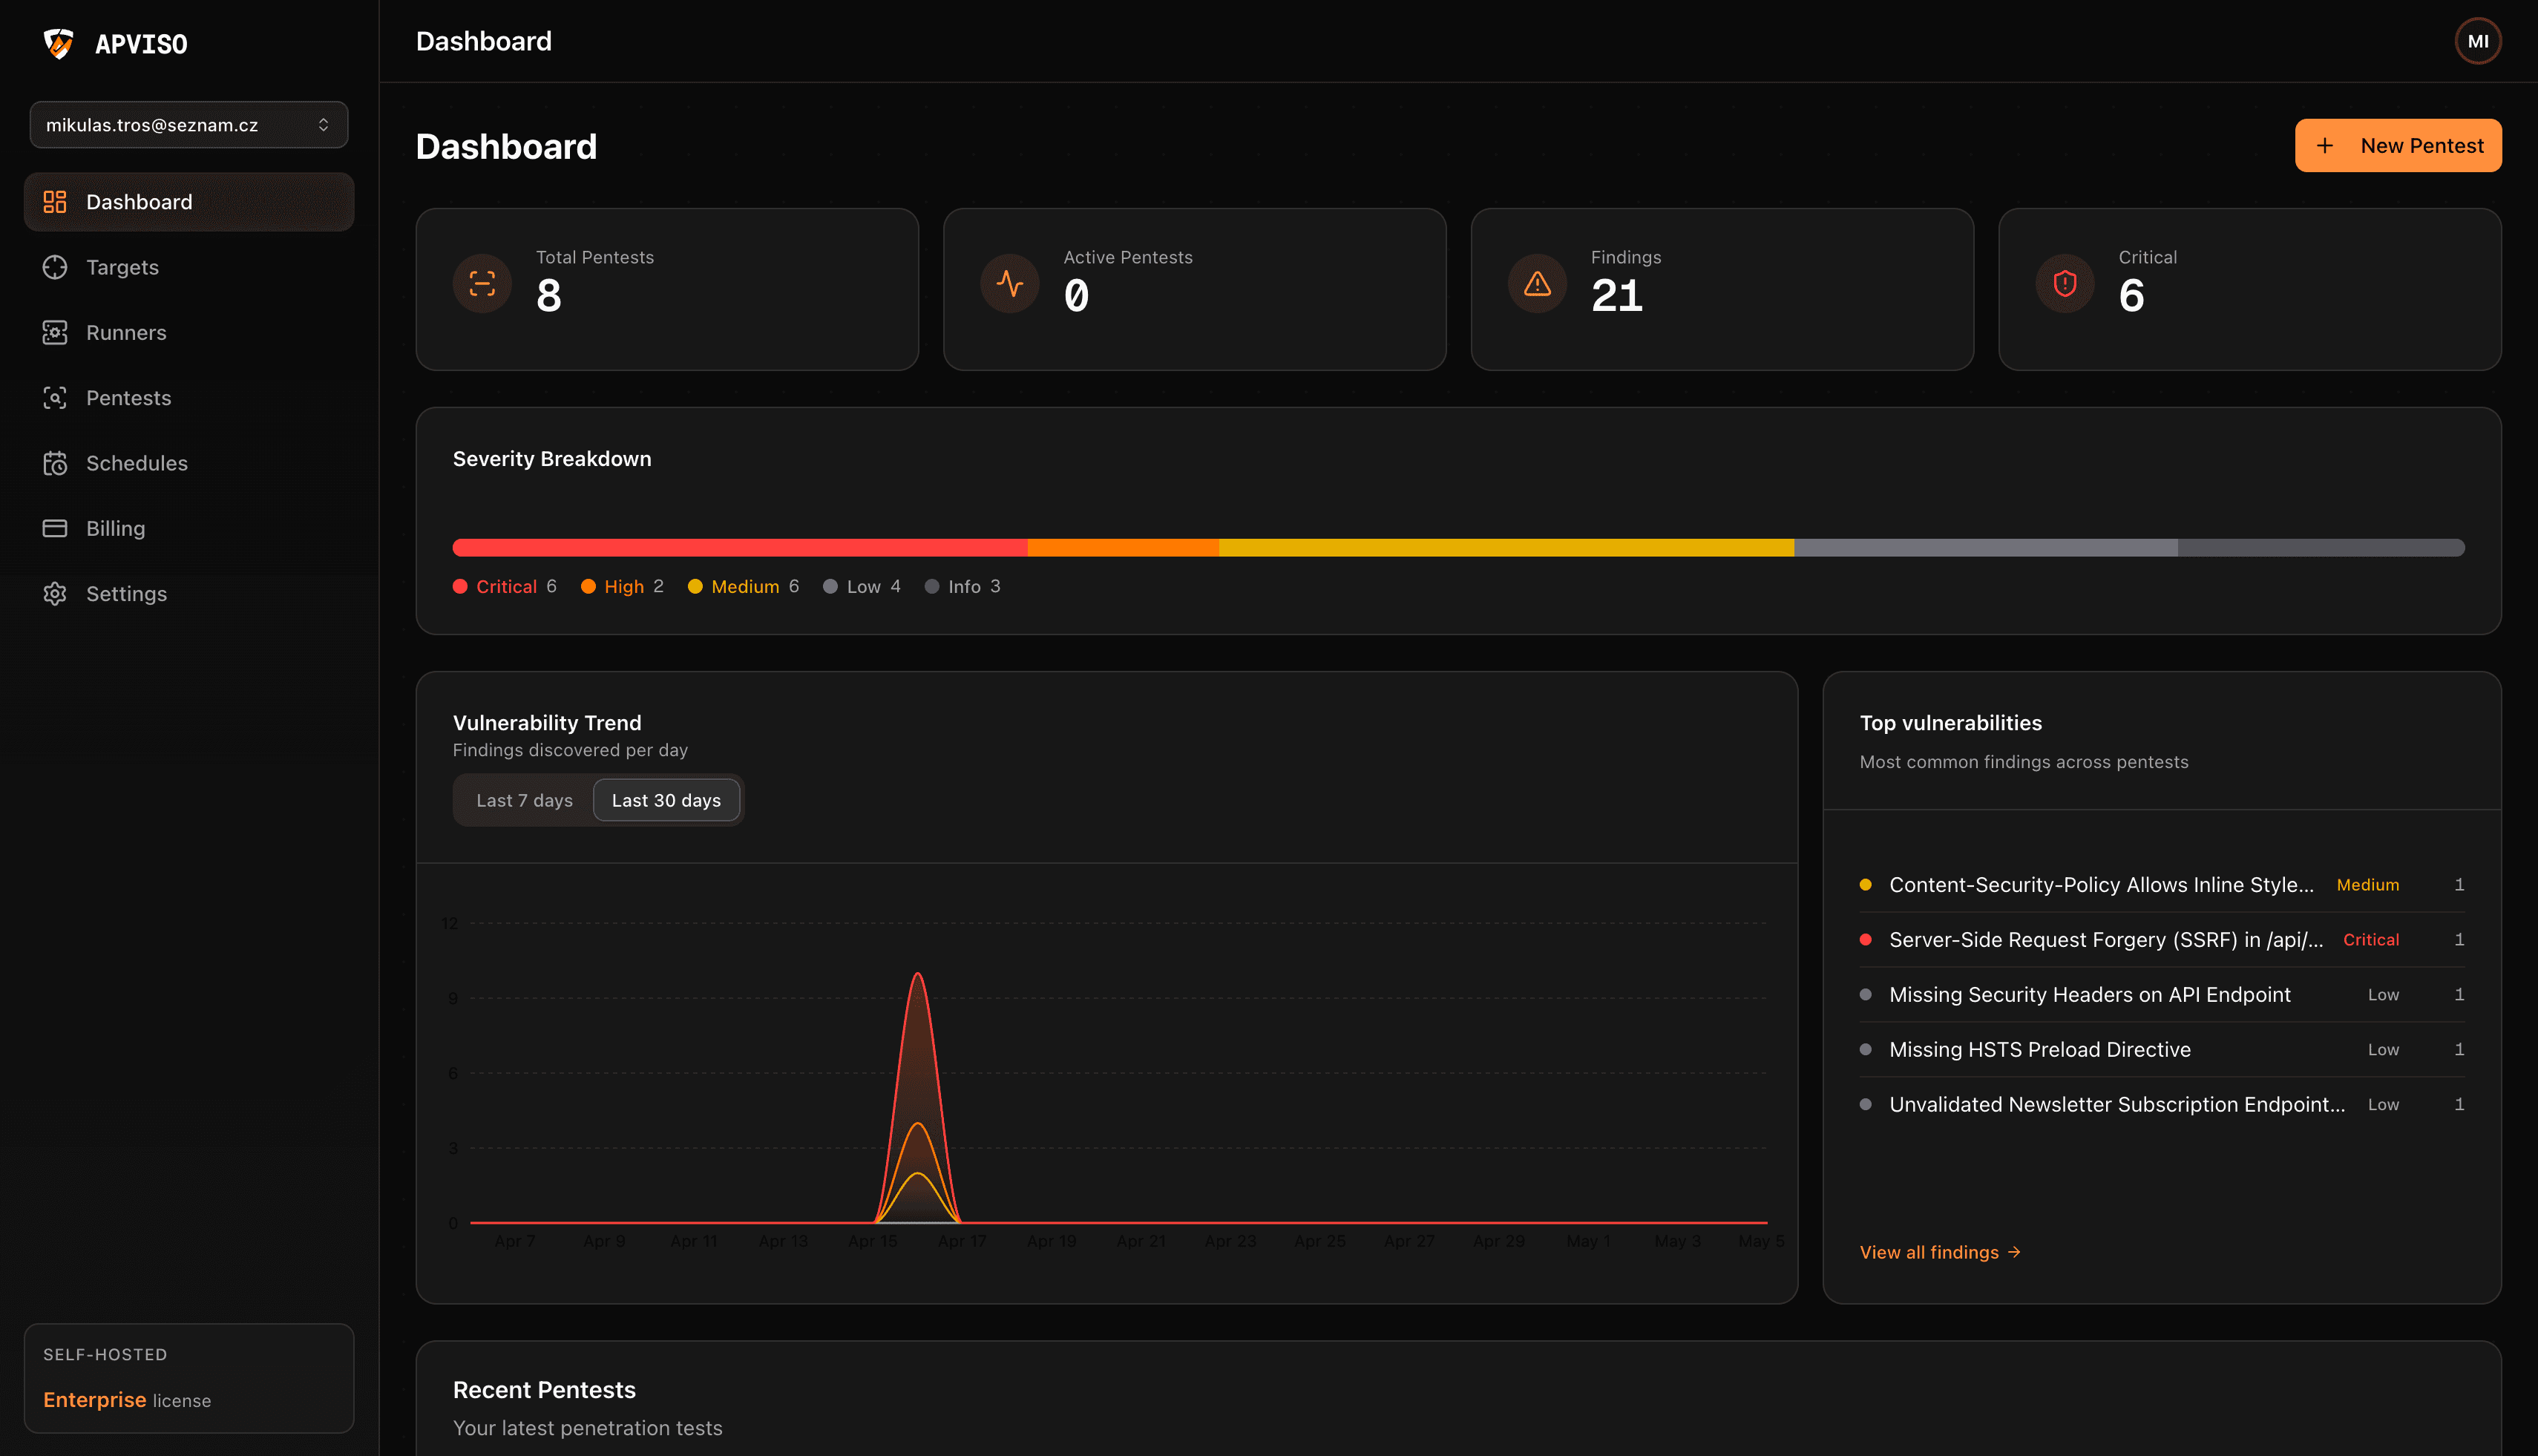Switch trend to Last 7 days
The image size is (2538, 1456).
pos(524,800)
